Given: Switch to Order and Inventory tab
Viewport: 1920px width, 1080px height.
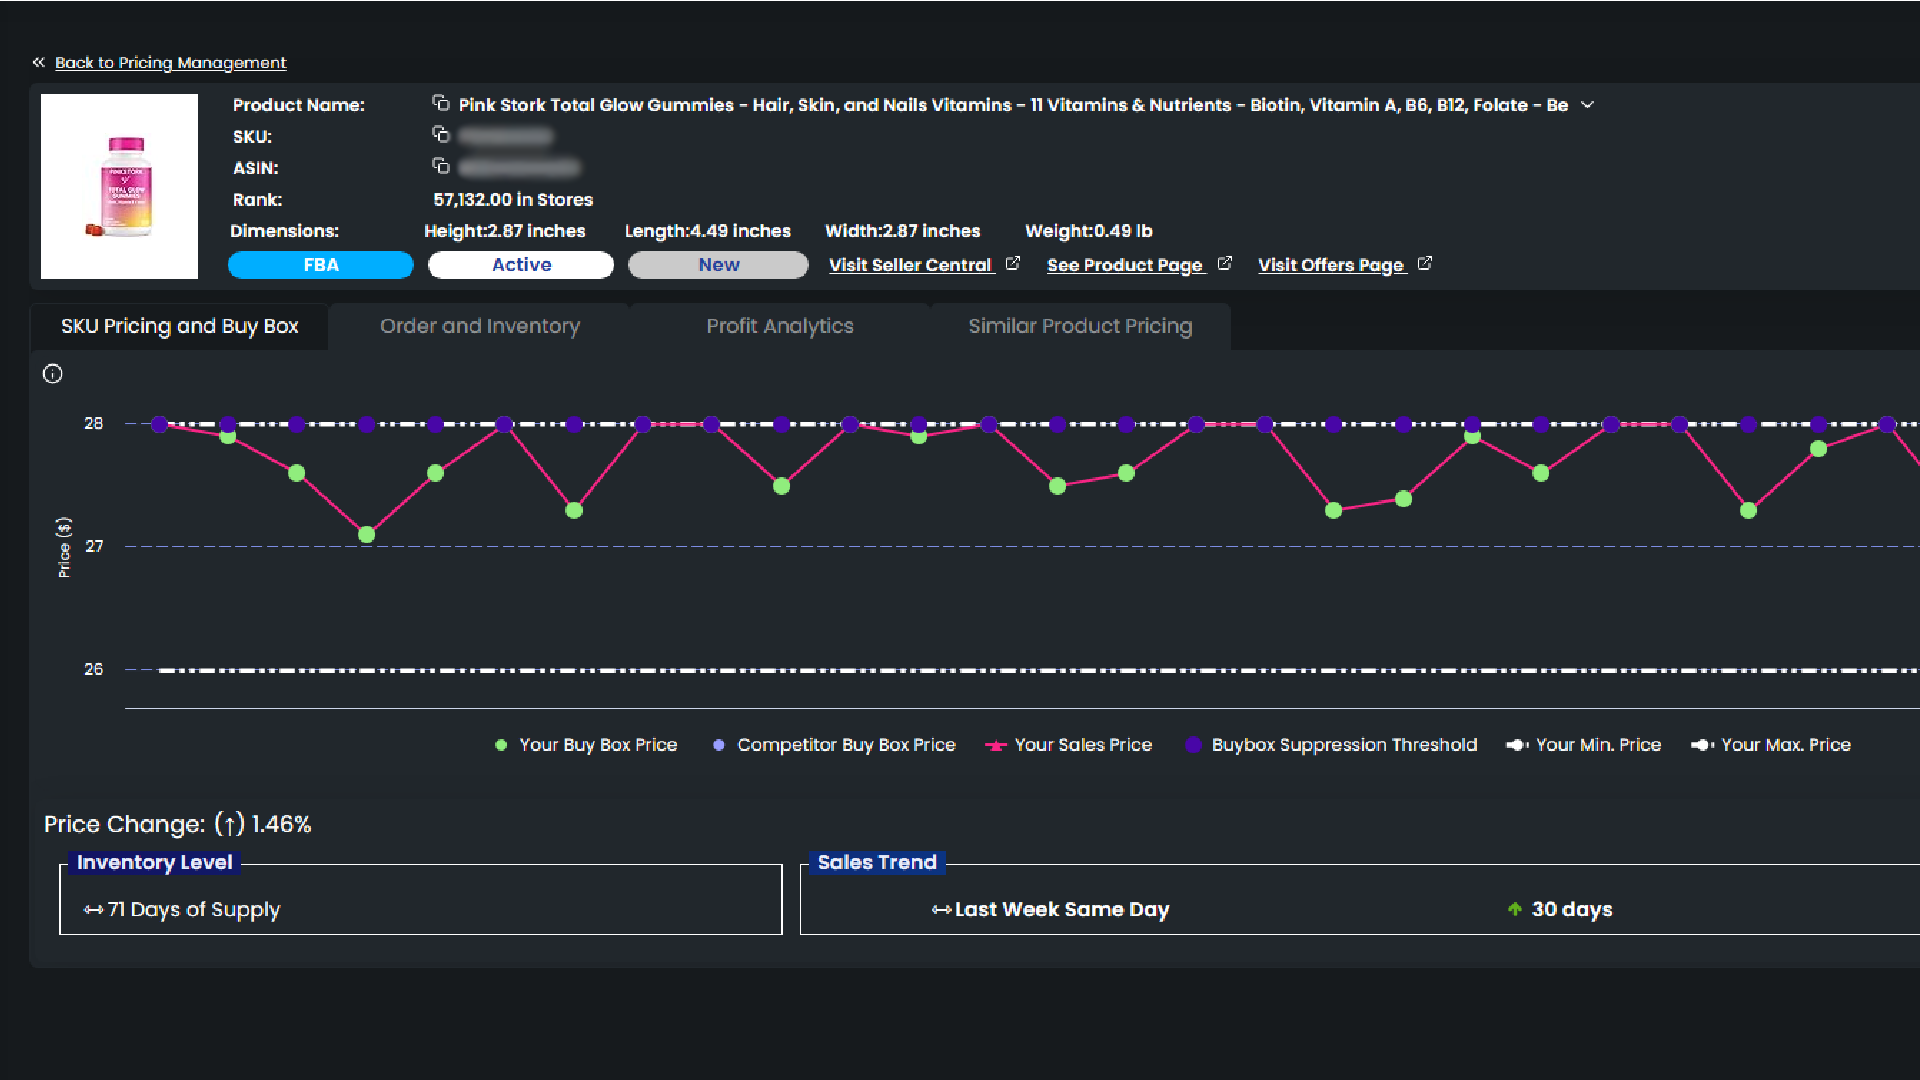Looking at the screenshot, I should pyautogui.click(x=479, y=326).
